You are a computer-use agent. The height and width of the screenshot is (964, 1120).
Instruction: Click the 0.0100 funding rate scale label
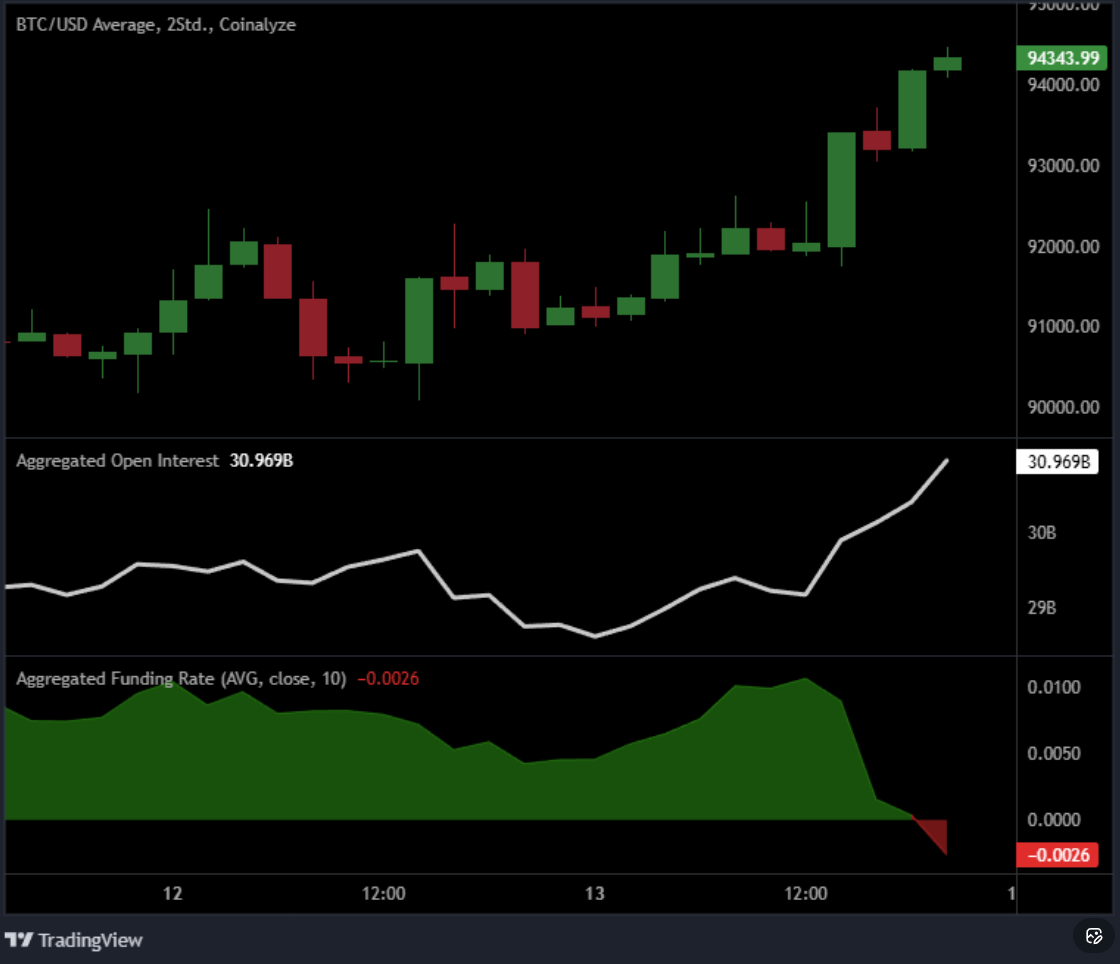(1055, 688)
